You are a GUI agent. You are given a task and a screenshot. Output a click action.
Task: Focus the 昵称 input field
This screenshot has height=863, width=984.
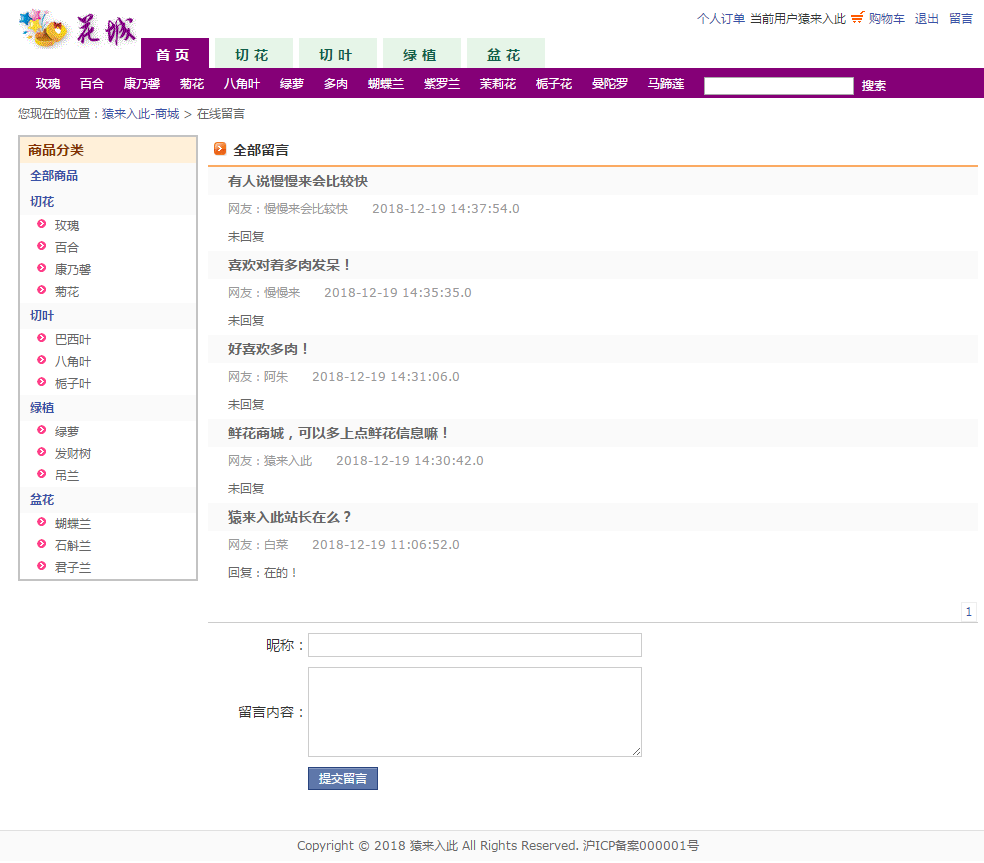[x=474, y=645]
